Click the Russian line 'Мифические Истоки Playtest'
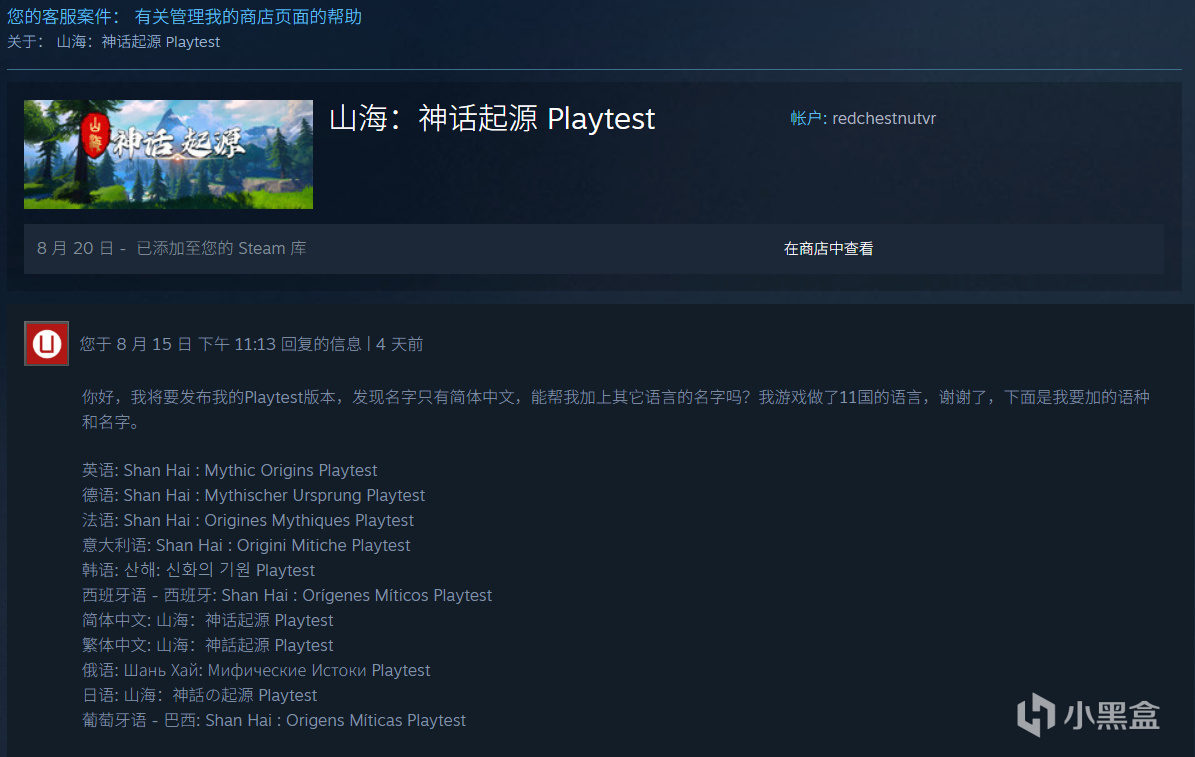The width and height of the screenshot is (1195, 757). coord(319,670)
